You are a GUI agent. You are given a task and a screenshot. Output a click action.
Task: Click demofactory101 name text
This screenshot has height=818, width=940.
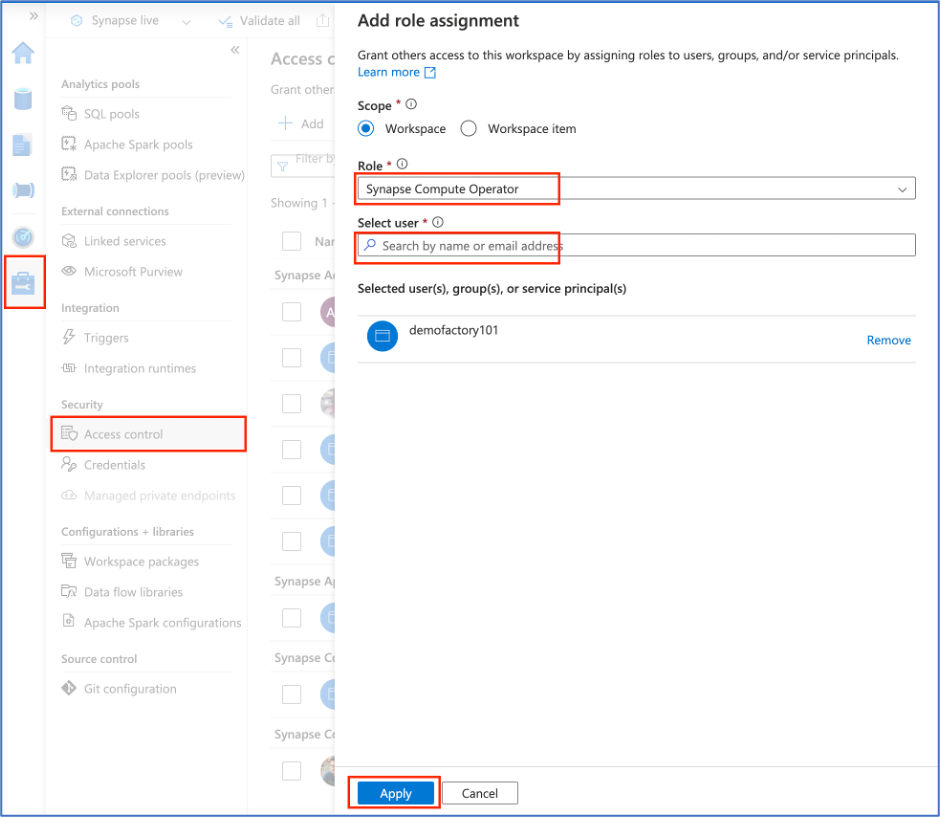454,330
